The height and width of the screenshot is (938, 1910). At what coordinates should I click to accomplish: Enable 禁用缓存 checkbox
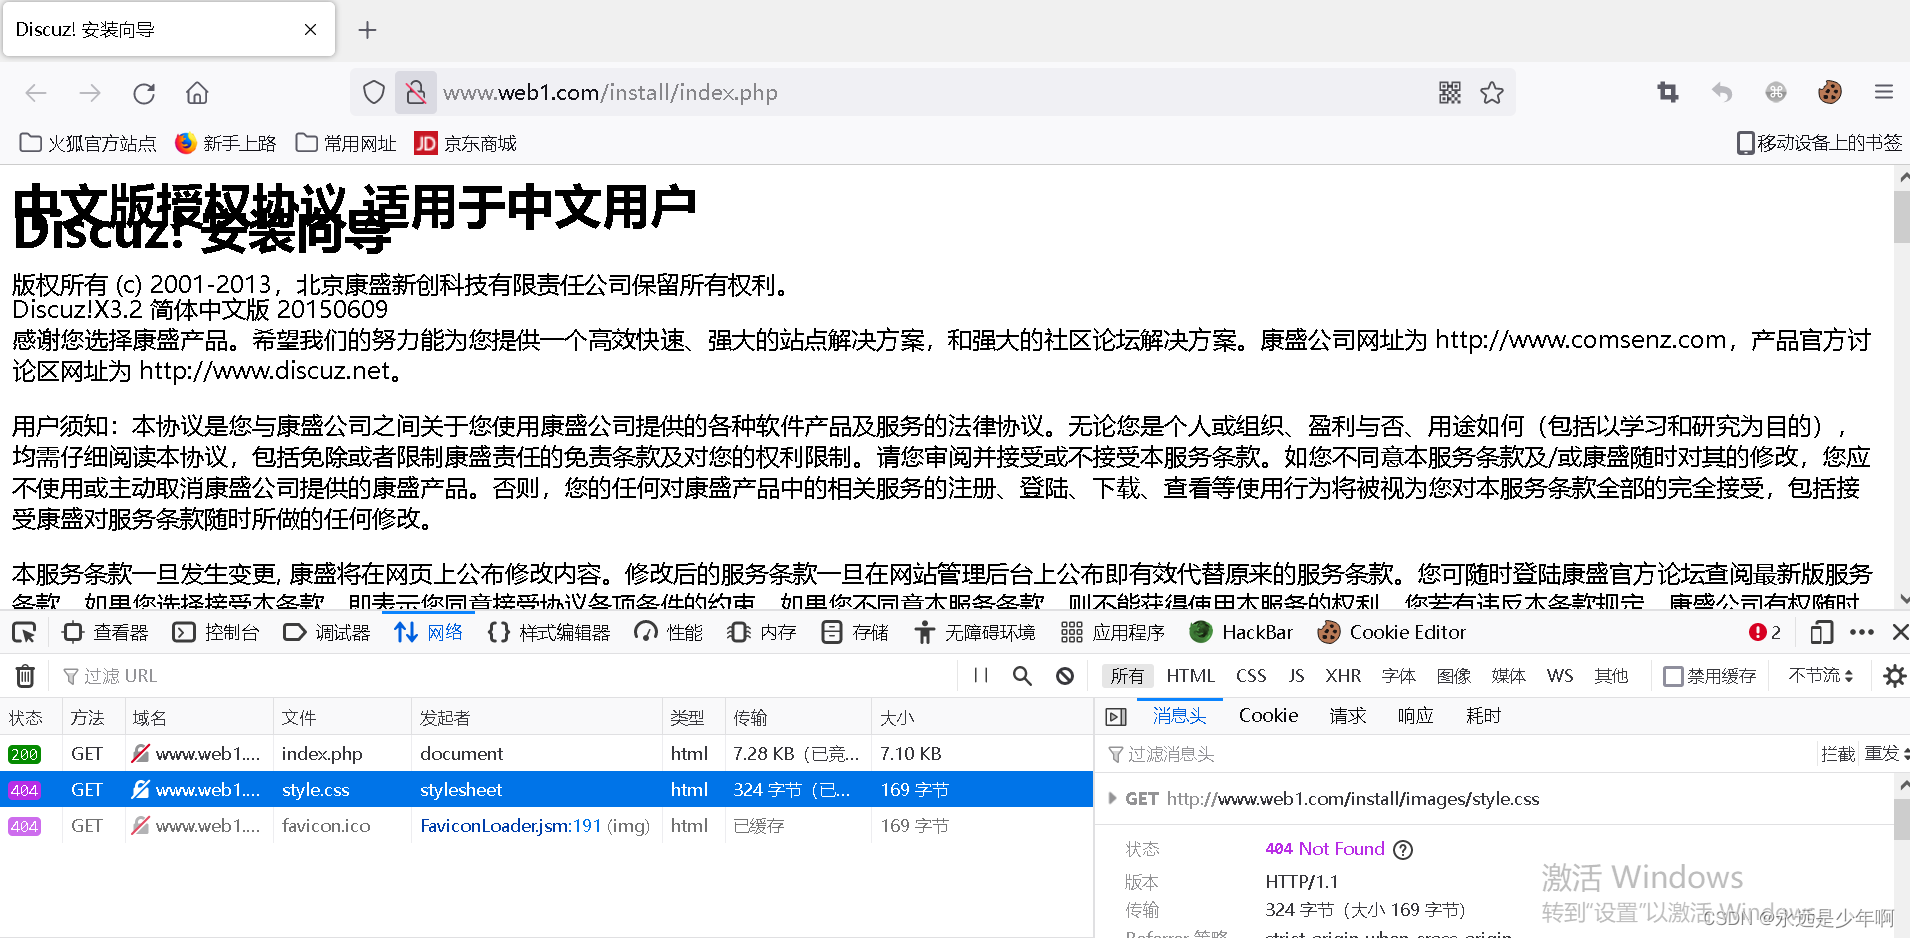(x=1673, y=677)
